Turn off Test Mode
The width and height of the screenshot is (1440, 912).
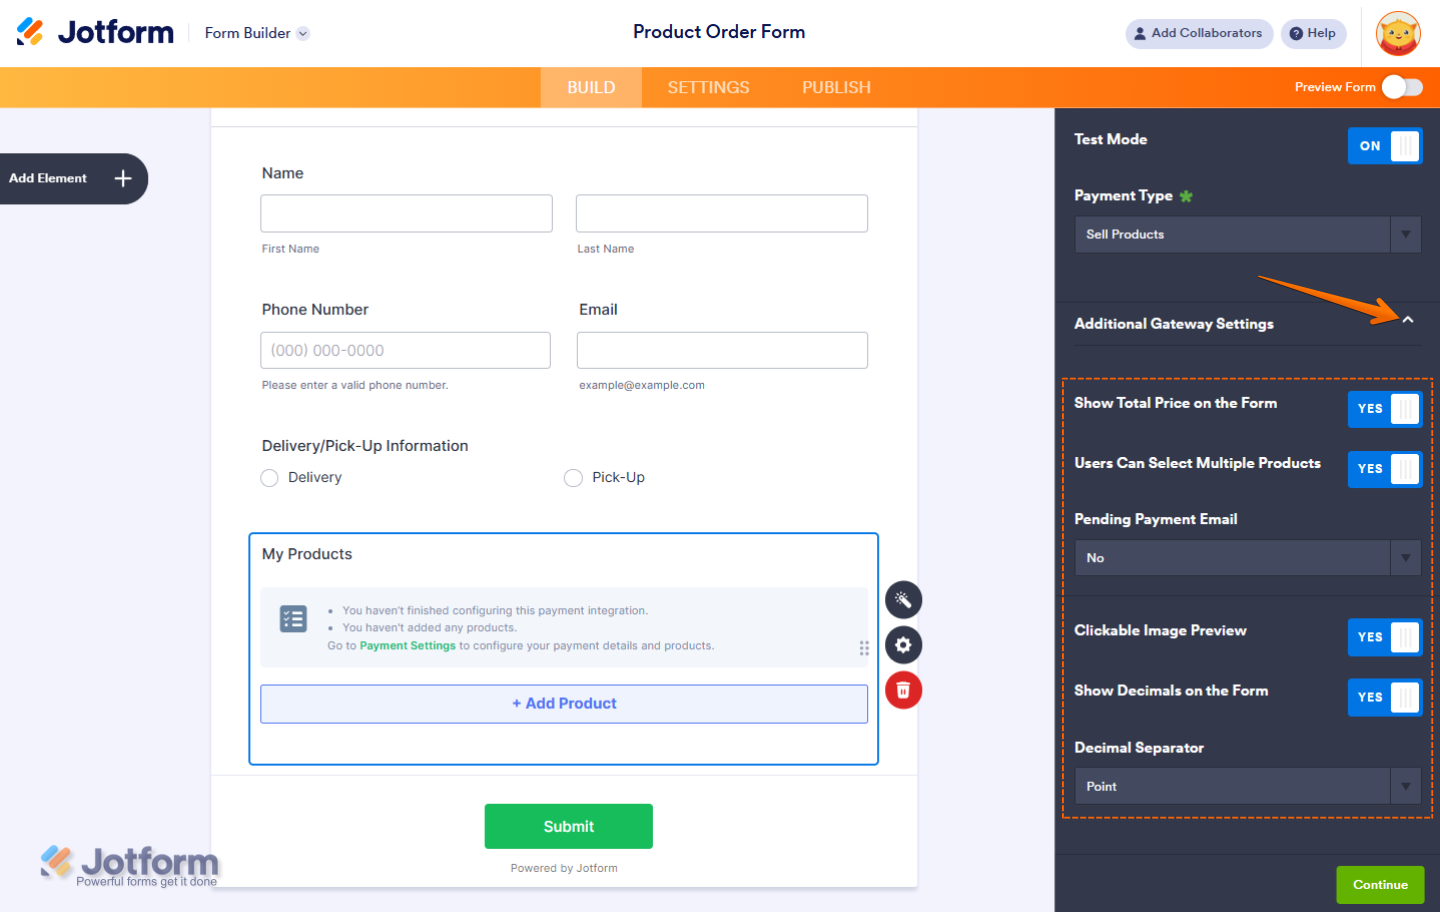pyautogui.click(x=1385, y=145)
